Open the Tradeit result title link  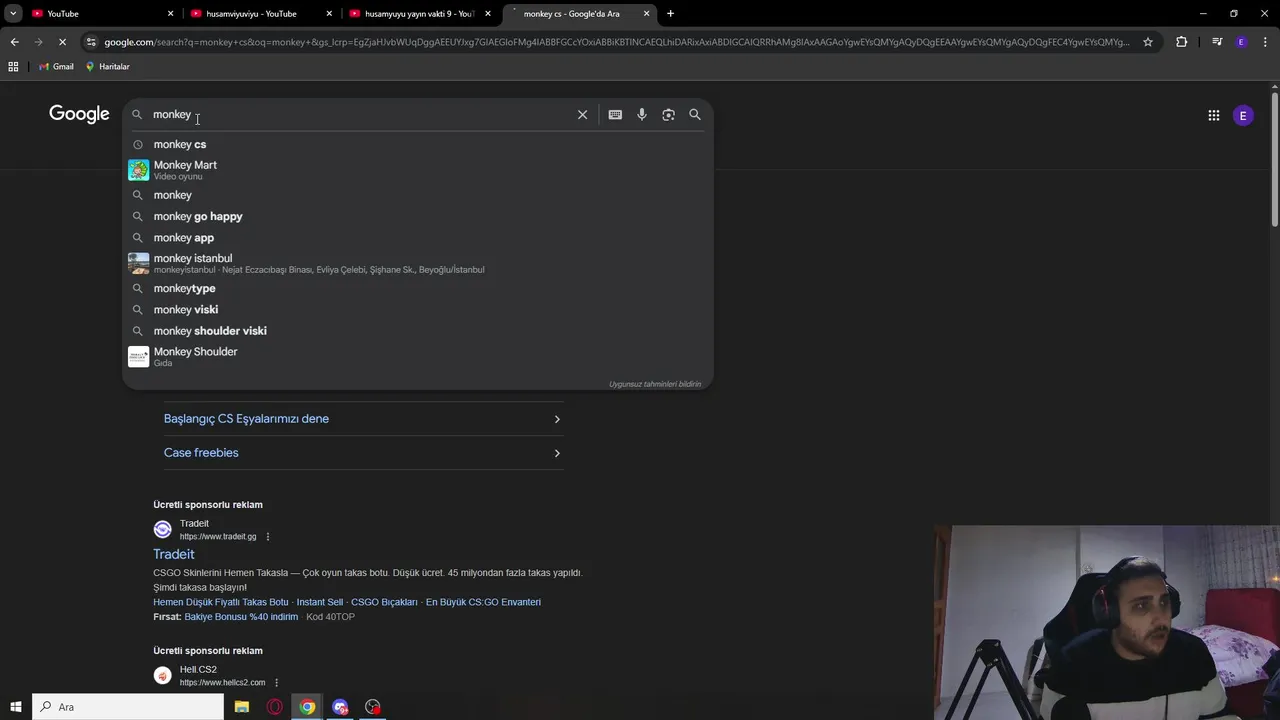tap(174, 554)
